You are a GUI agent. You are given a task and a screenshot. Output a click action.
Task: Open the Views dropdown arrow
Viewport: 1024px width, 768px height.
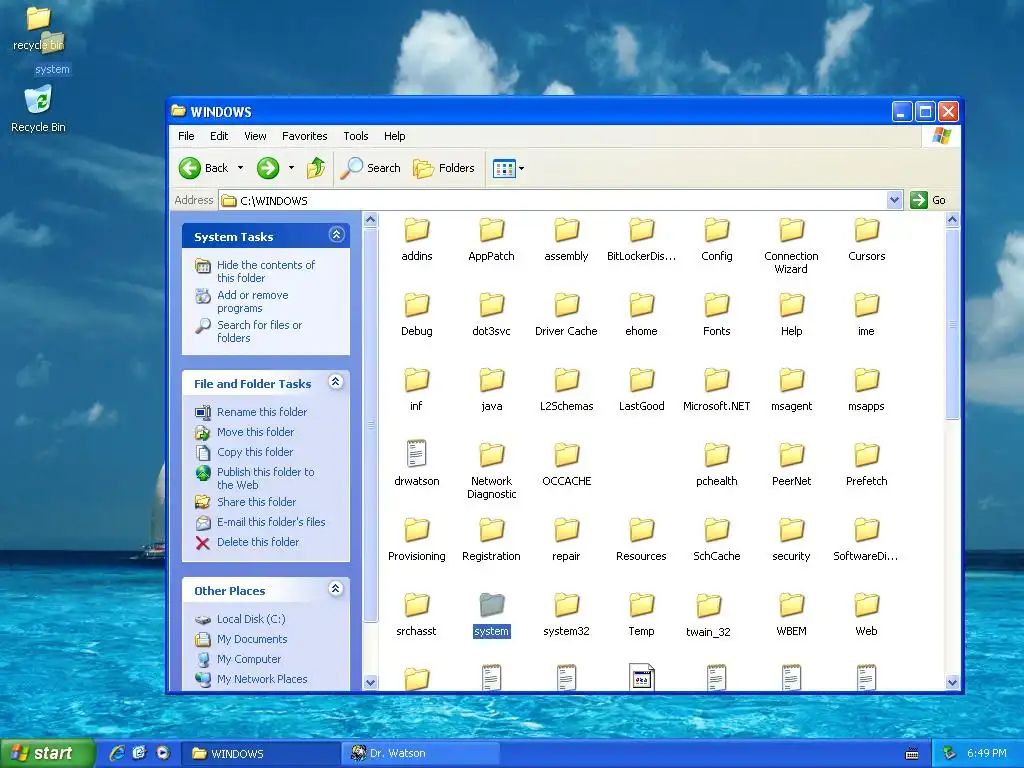click(522, 168)
